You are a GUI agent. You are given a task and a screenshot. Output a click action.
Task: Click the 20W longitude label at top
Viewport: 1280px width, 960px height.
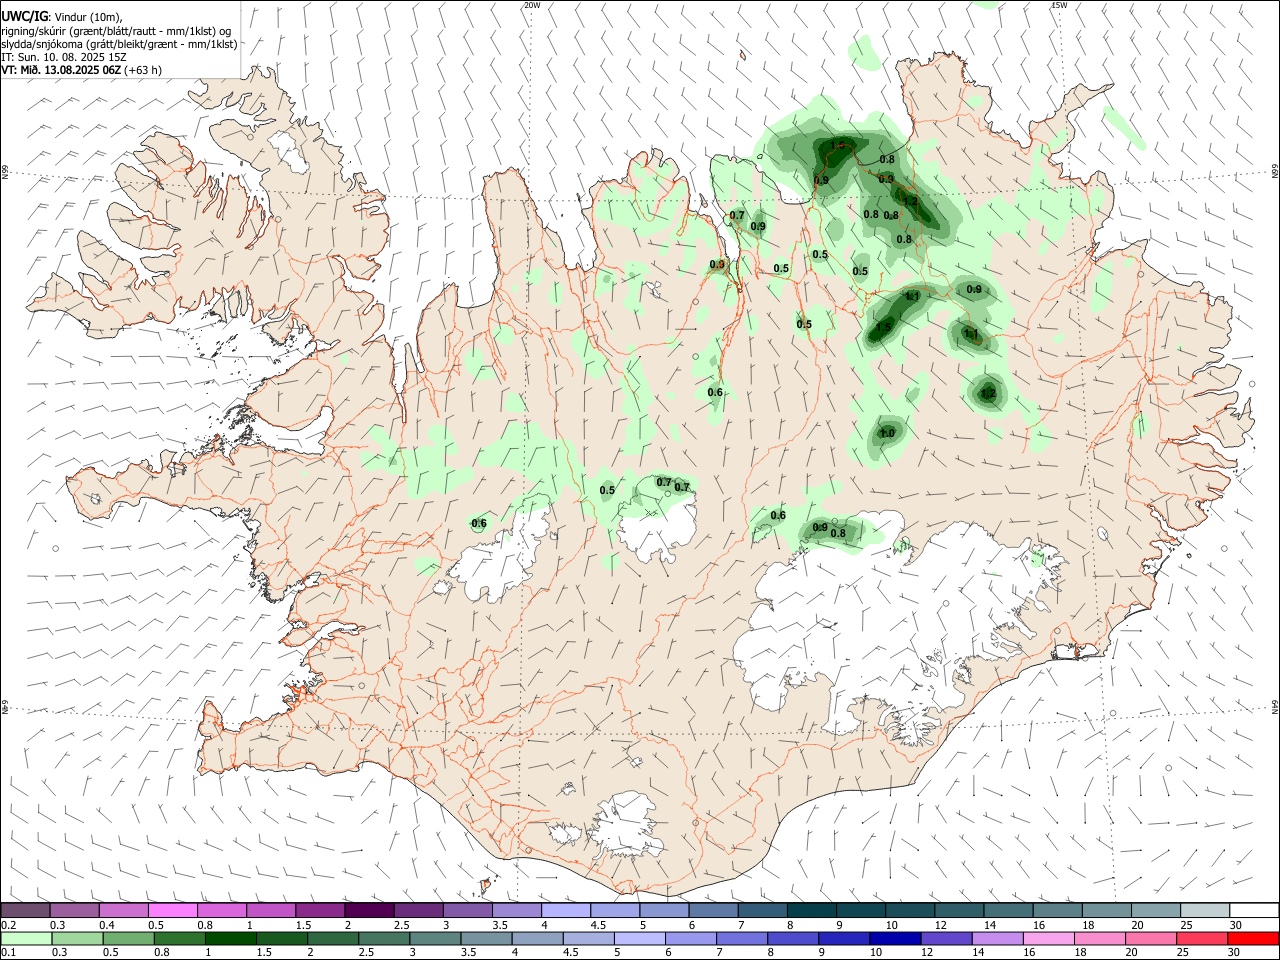coord(532,5)
